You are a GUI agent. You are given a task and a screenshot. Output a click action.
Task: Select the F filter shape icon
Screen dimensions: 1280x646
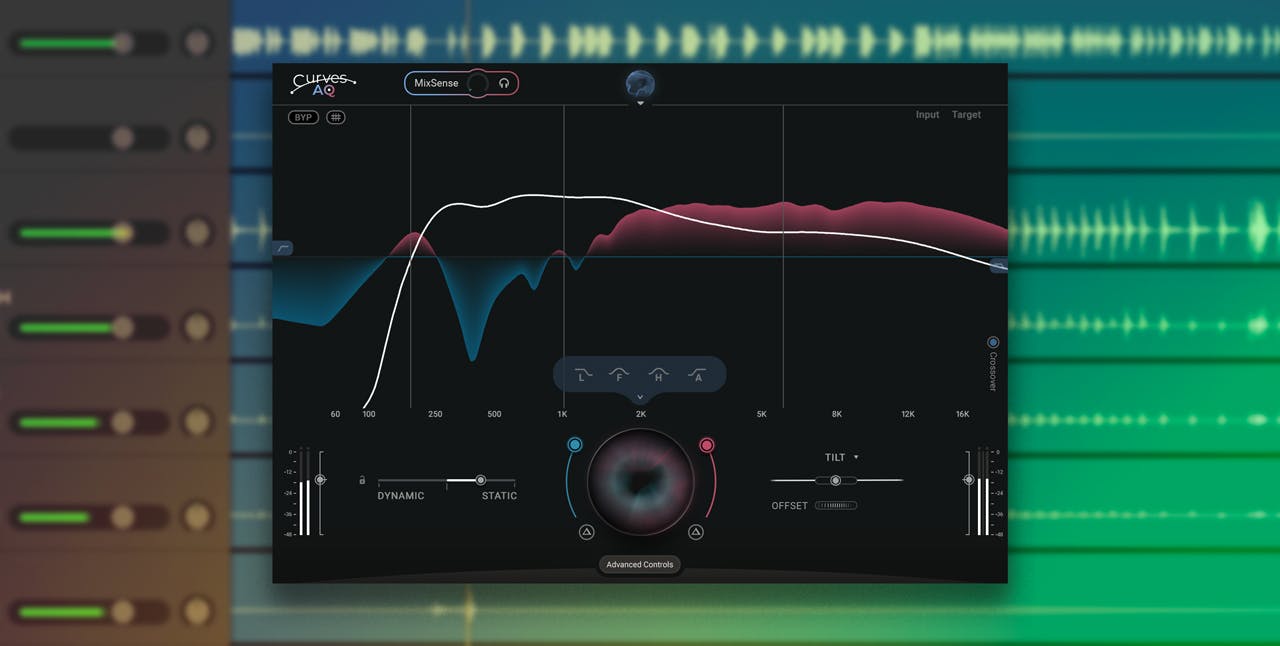[x=619, y=375]
